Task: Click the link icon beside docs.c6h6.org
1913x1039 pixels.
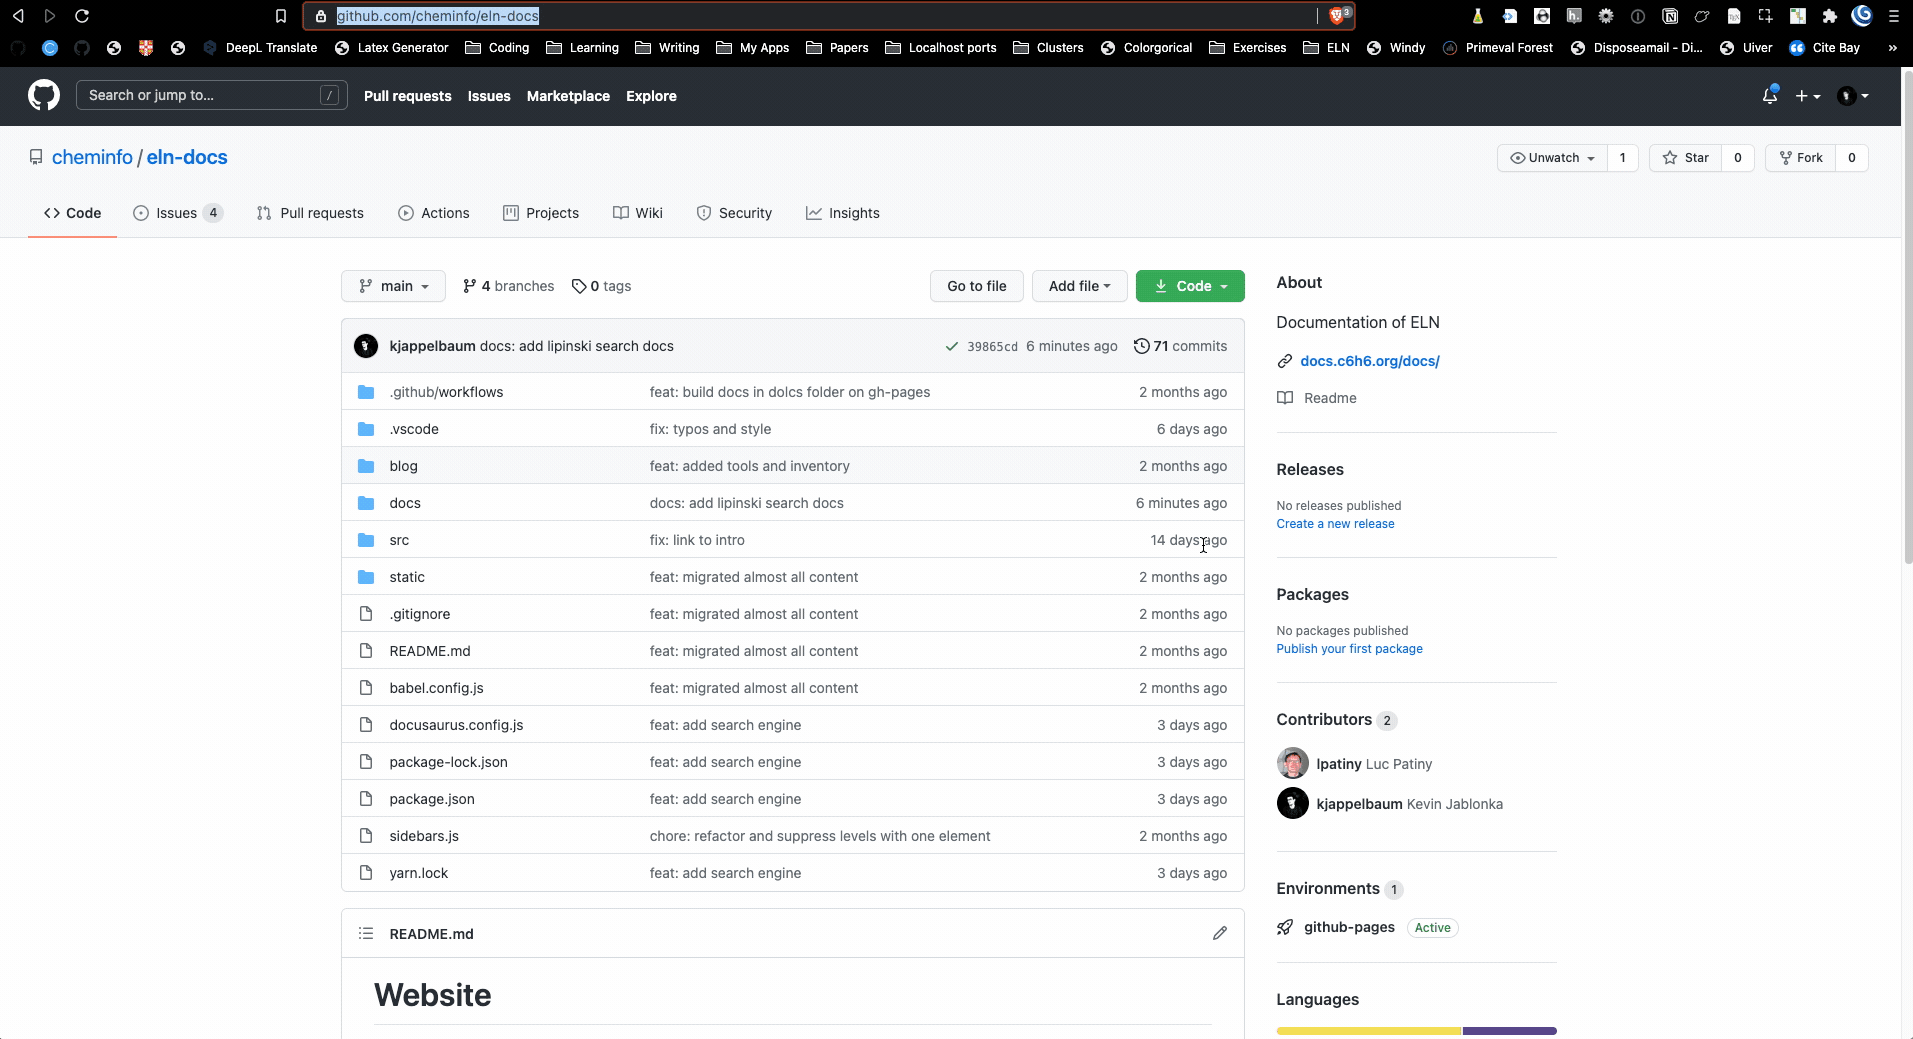Action: tap(1285, 361)
